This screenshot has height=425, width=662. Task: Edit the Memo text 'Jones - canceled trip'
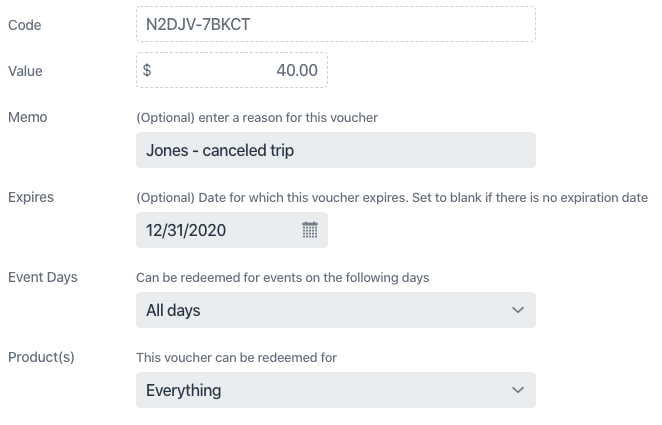335,150
